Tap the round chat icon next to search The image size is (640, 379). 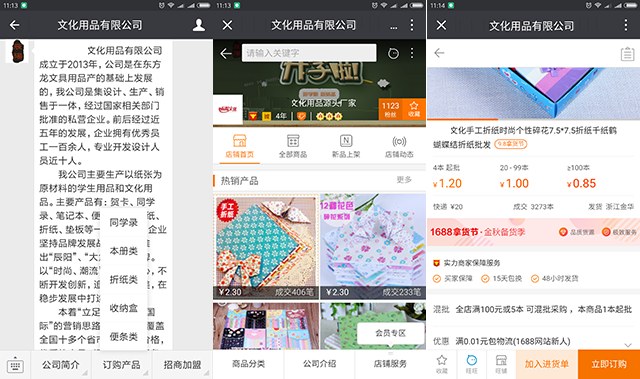tap(393, 53)
